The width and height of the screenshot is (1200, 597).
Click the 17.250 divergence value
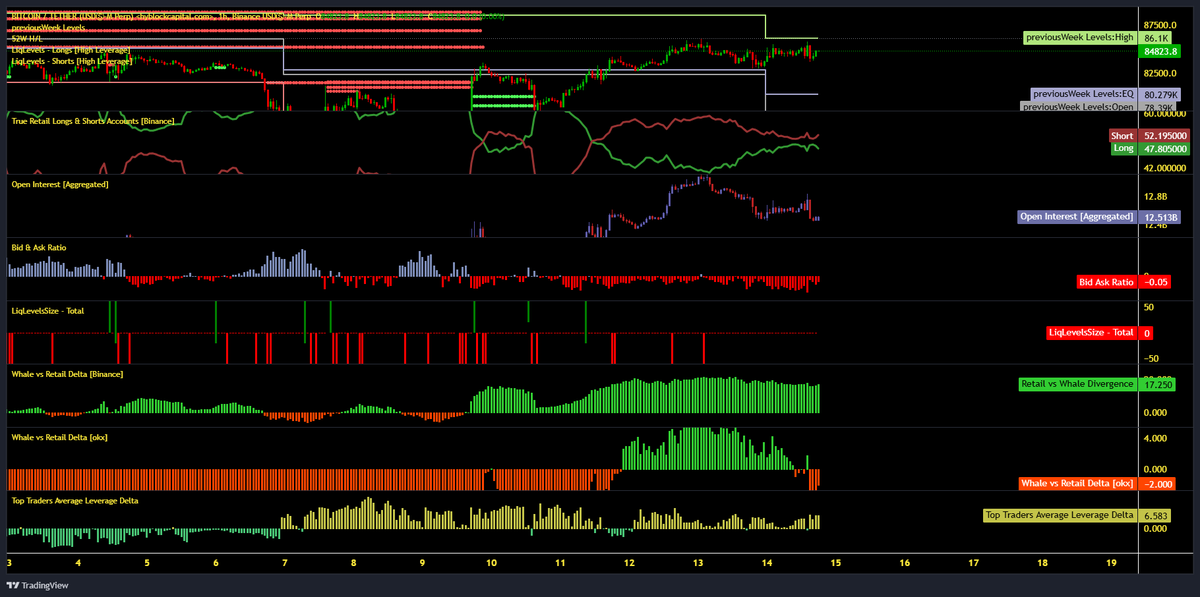1158,384
